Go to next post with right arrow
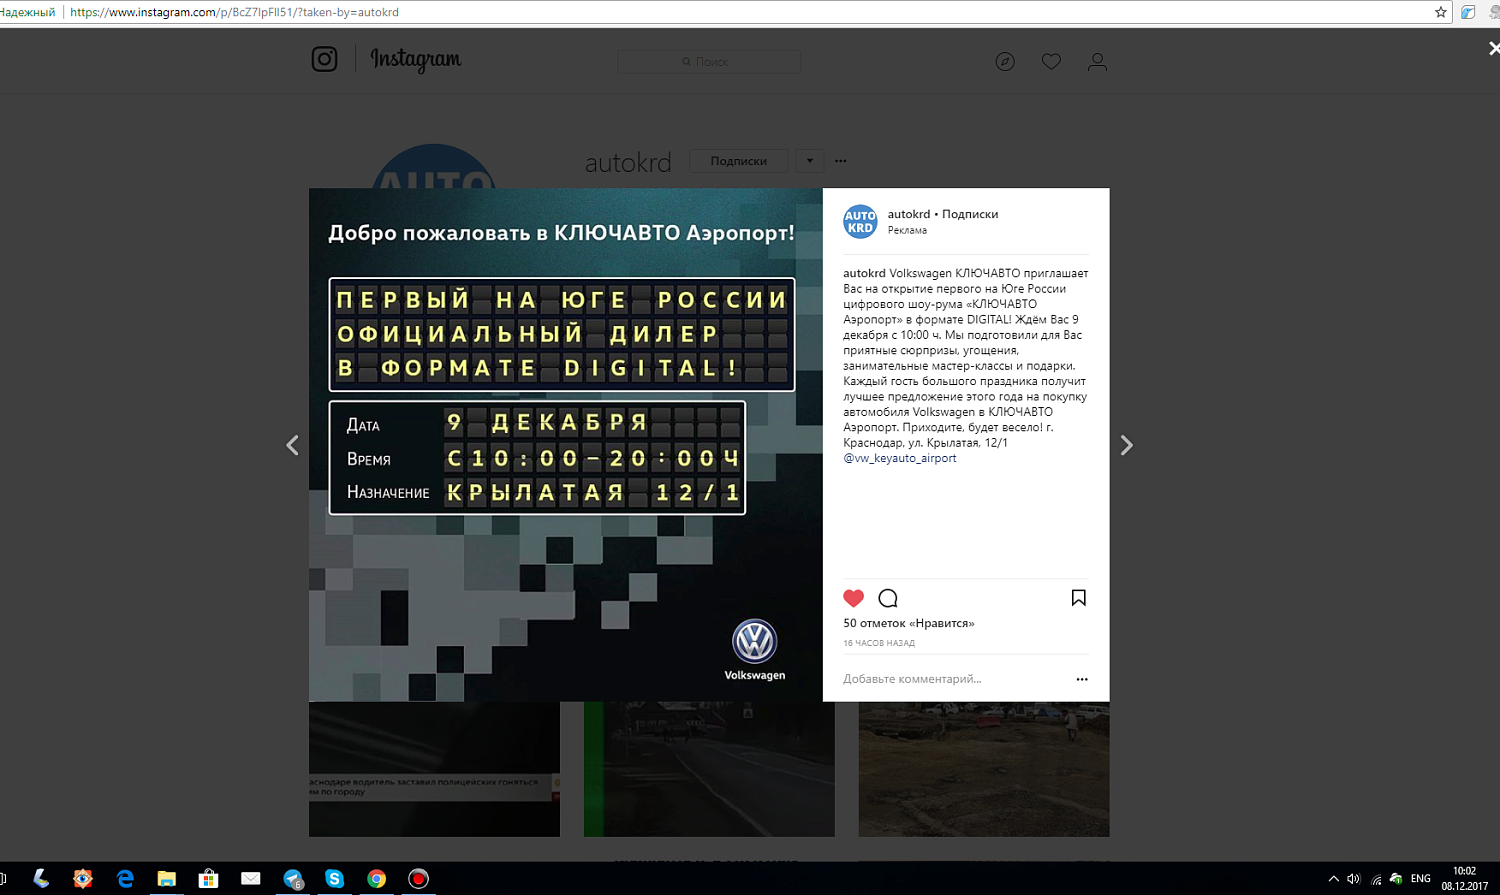The height and width of the screenshot is (895, 1500). click(1126, 445)
